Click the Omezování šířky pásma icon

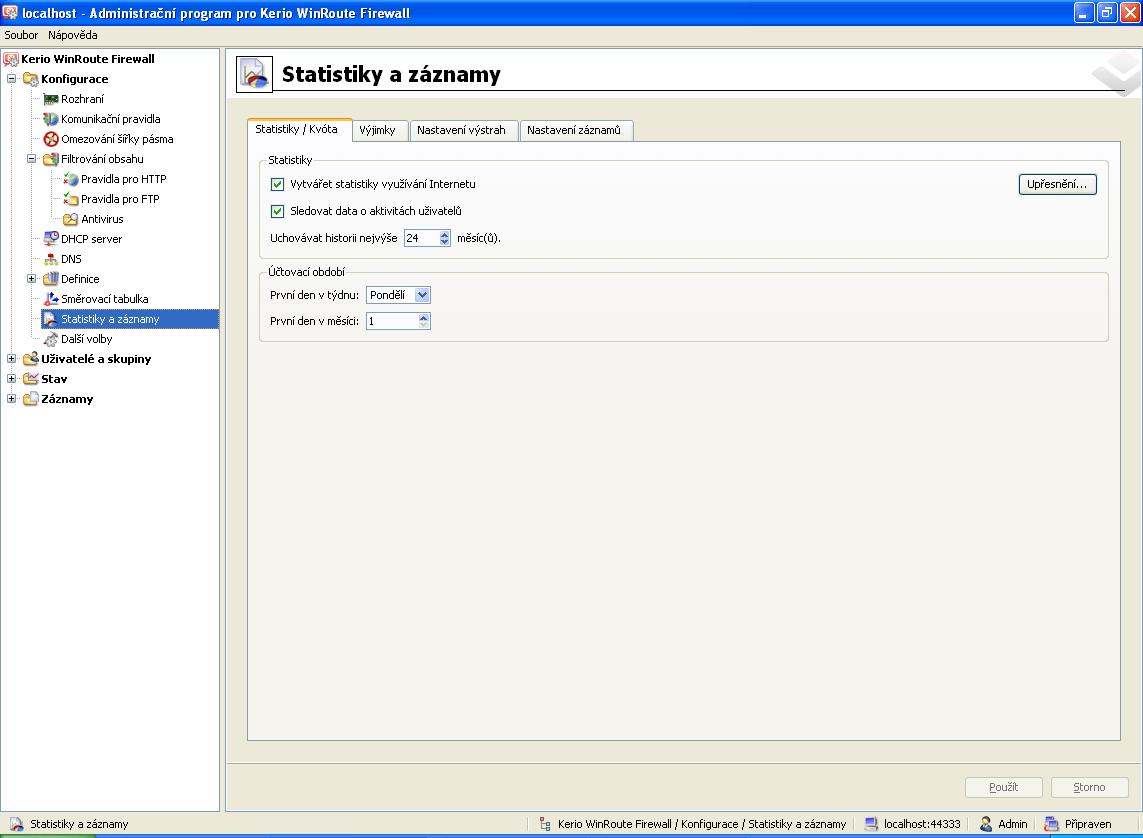tap(51, 139)
